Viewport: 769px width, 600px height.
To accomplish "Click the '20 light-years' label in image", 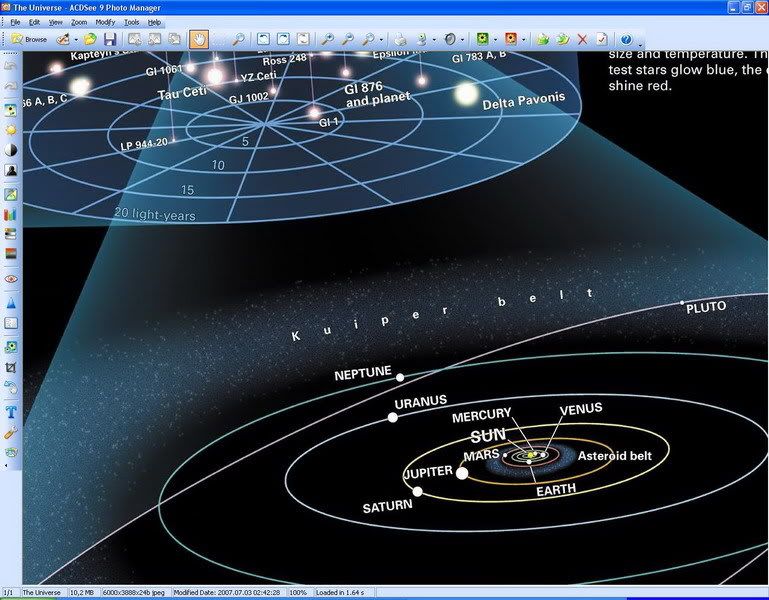I will 154,214.
